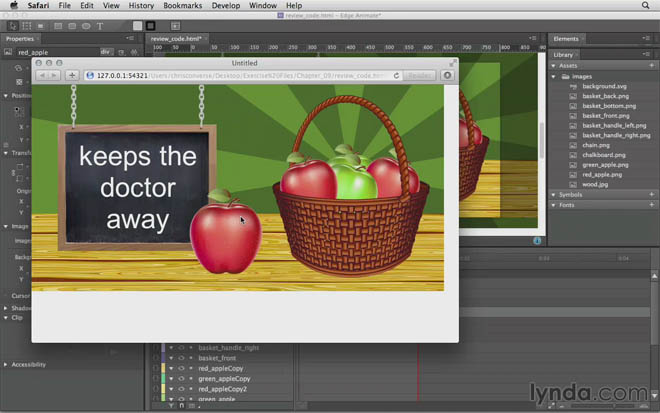Viewport: 660px width, 413px height.
Task: Open the Bookmarks menu
Action: (183, 5)
